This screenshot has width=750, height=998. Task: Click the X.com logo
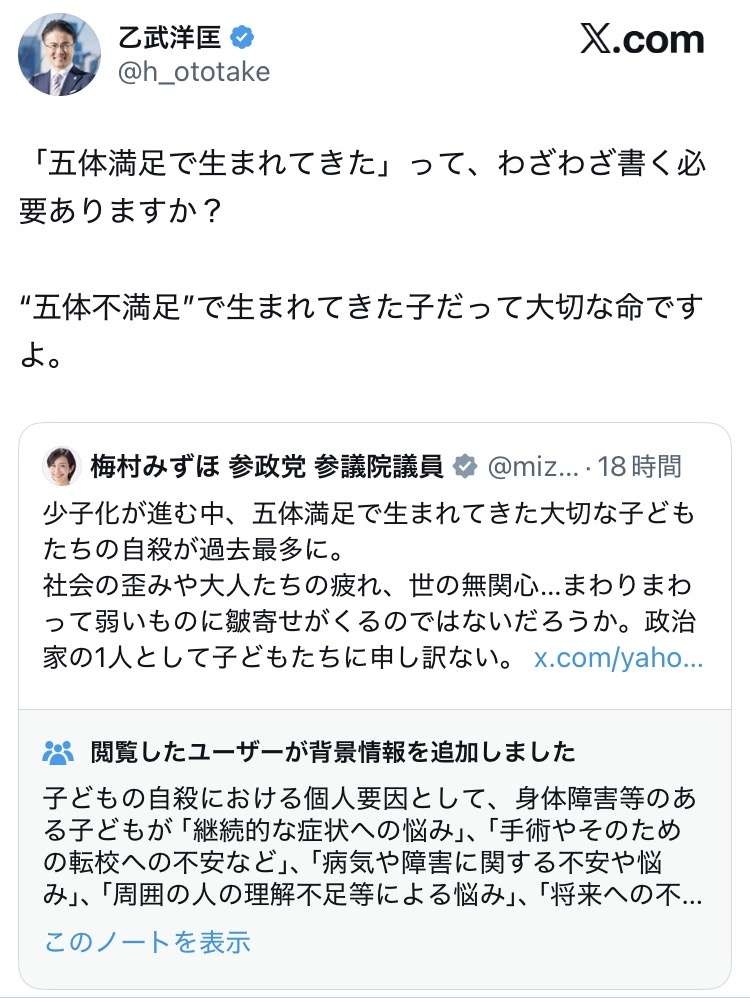642,40
